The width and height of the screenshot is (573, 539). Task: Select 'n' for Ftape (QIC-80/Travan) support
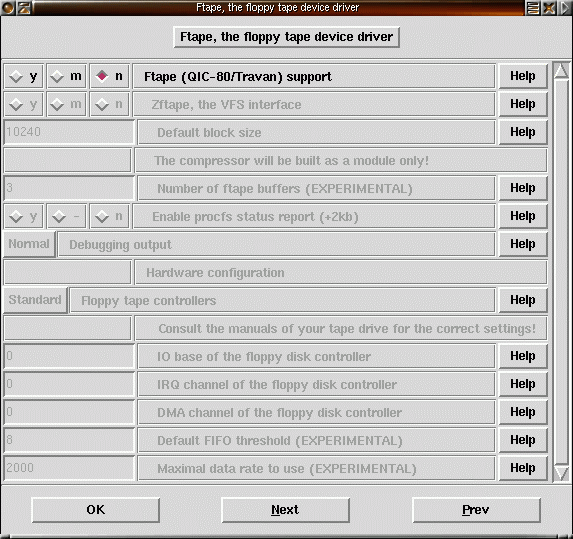click(x=110, y=76)
